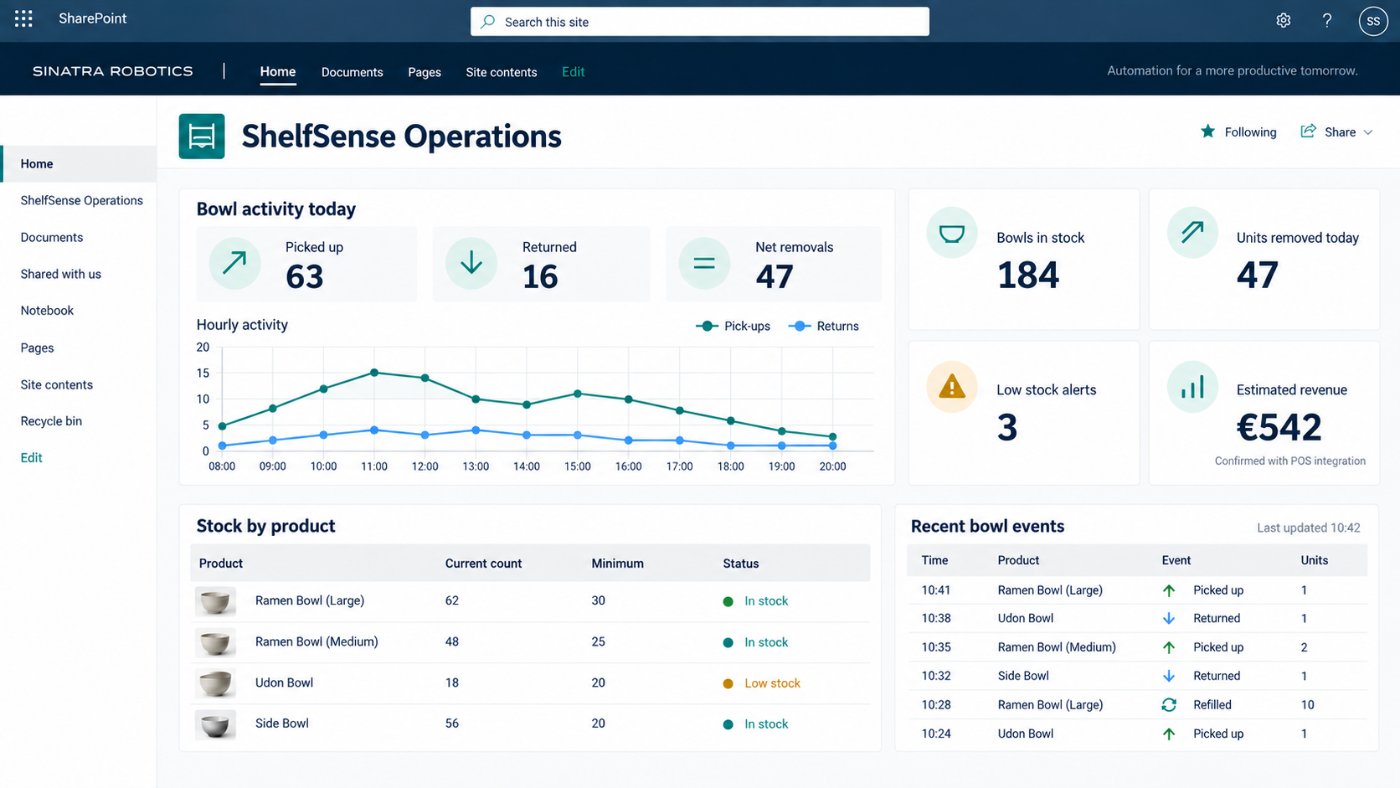
Task: Open the settings gear icon
Action: [x=1283, y=20]
